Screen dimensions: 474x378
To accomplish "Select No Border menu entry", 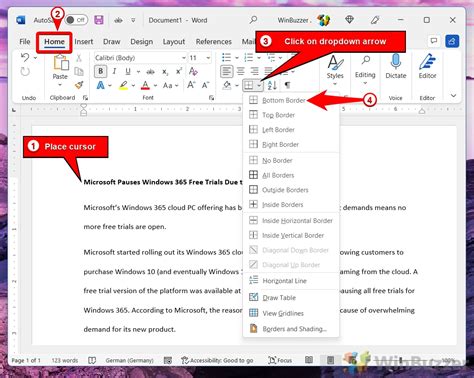I will [291, 160].
